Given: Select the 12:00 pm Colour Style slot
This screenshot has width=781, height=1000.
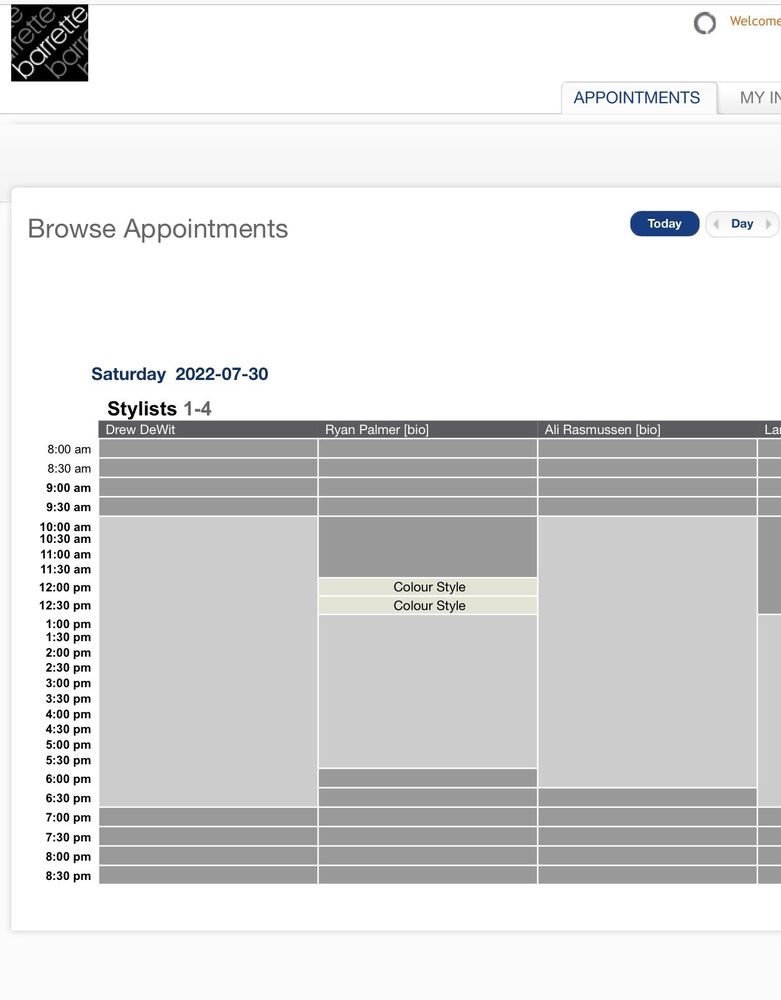Looking at the screenshot, I should pyautogui.click(x=428, y=587).
